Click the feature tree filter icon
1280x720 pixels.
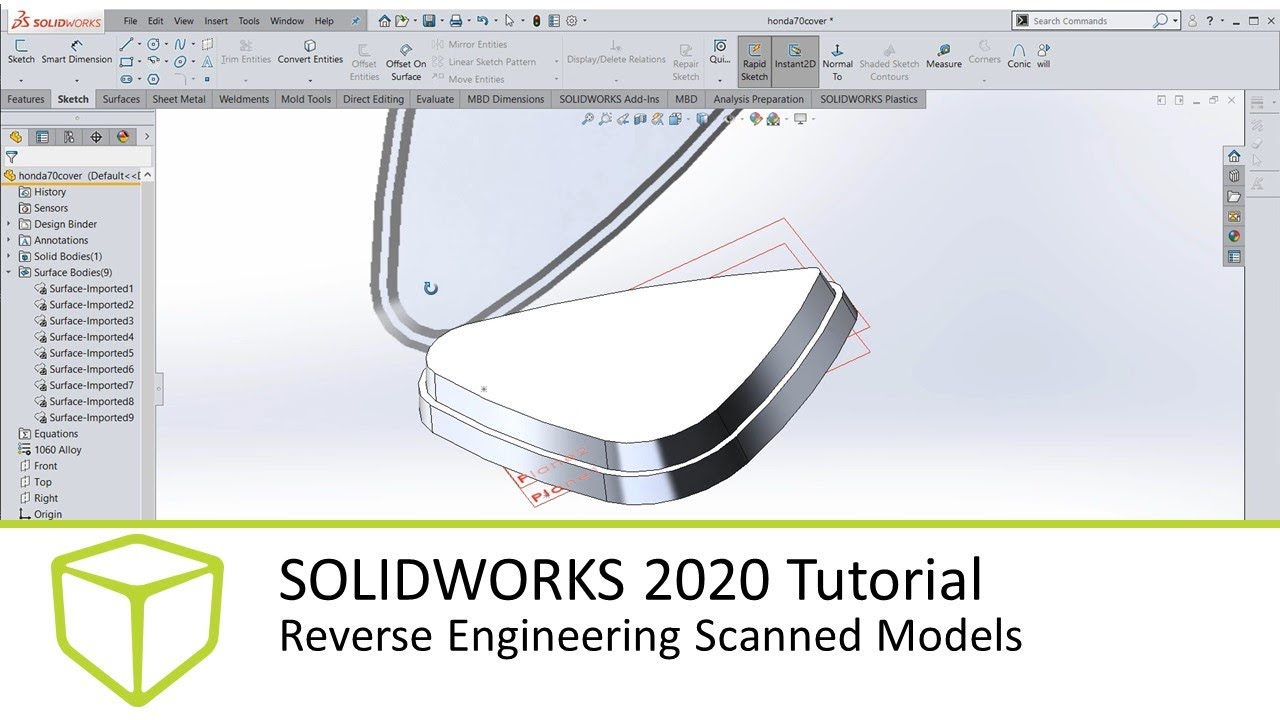pyautogui.click(x=11, y=157)
